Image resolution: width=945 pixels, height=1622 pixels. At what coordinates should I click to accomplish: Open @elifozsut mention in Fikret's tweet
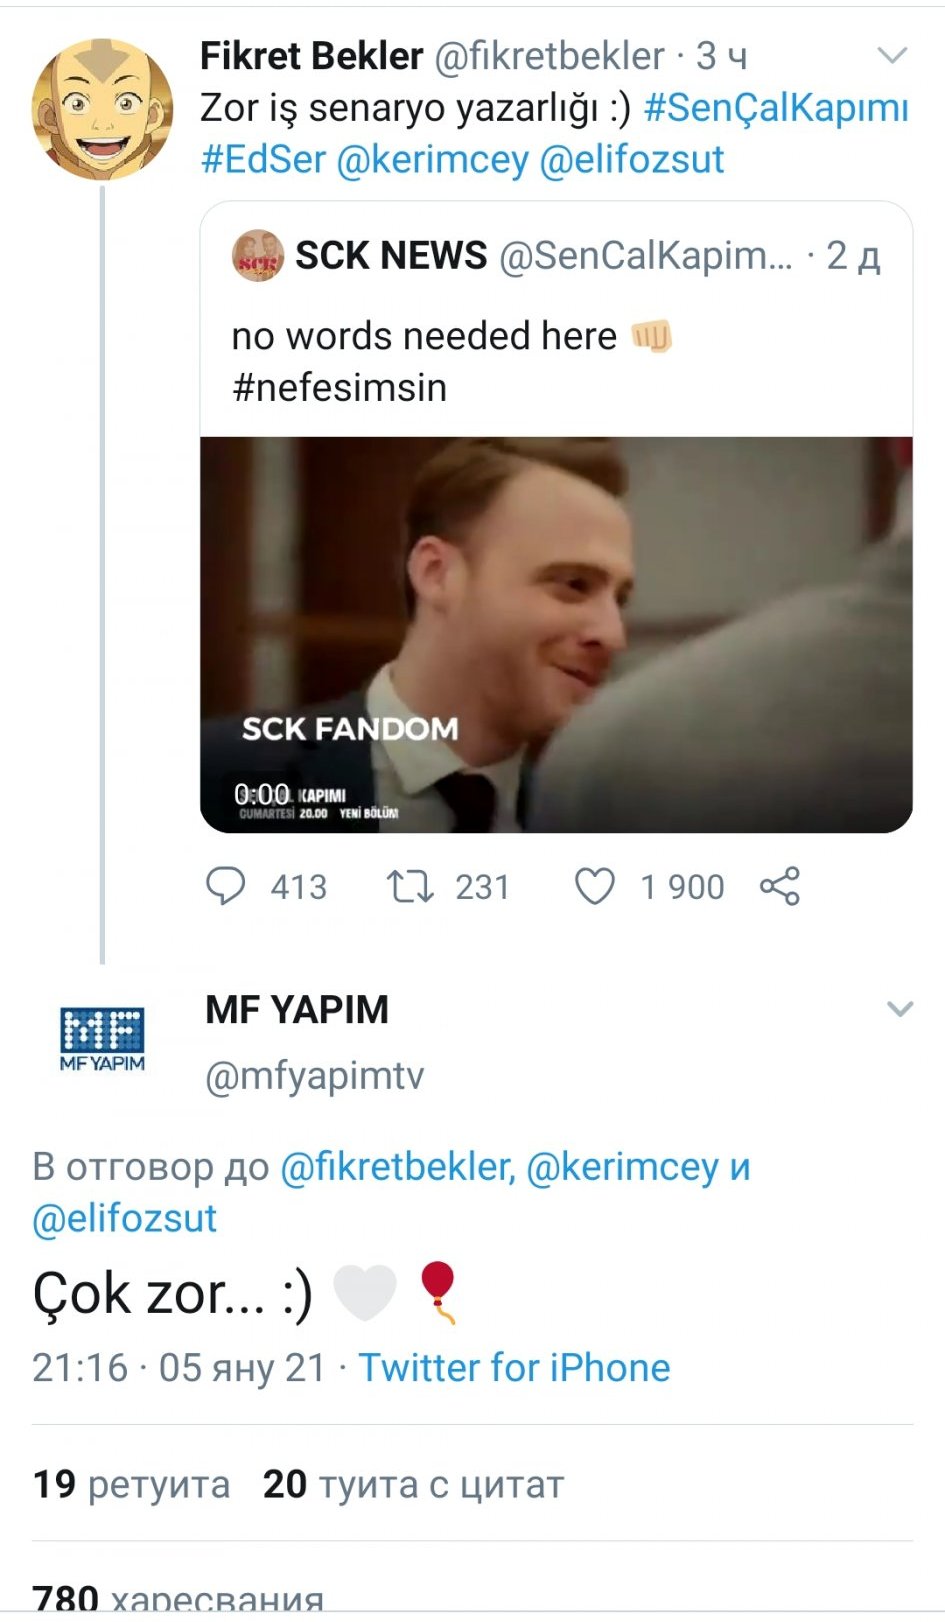pyautogui.click(x=631, y=160)
